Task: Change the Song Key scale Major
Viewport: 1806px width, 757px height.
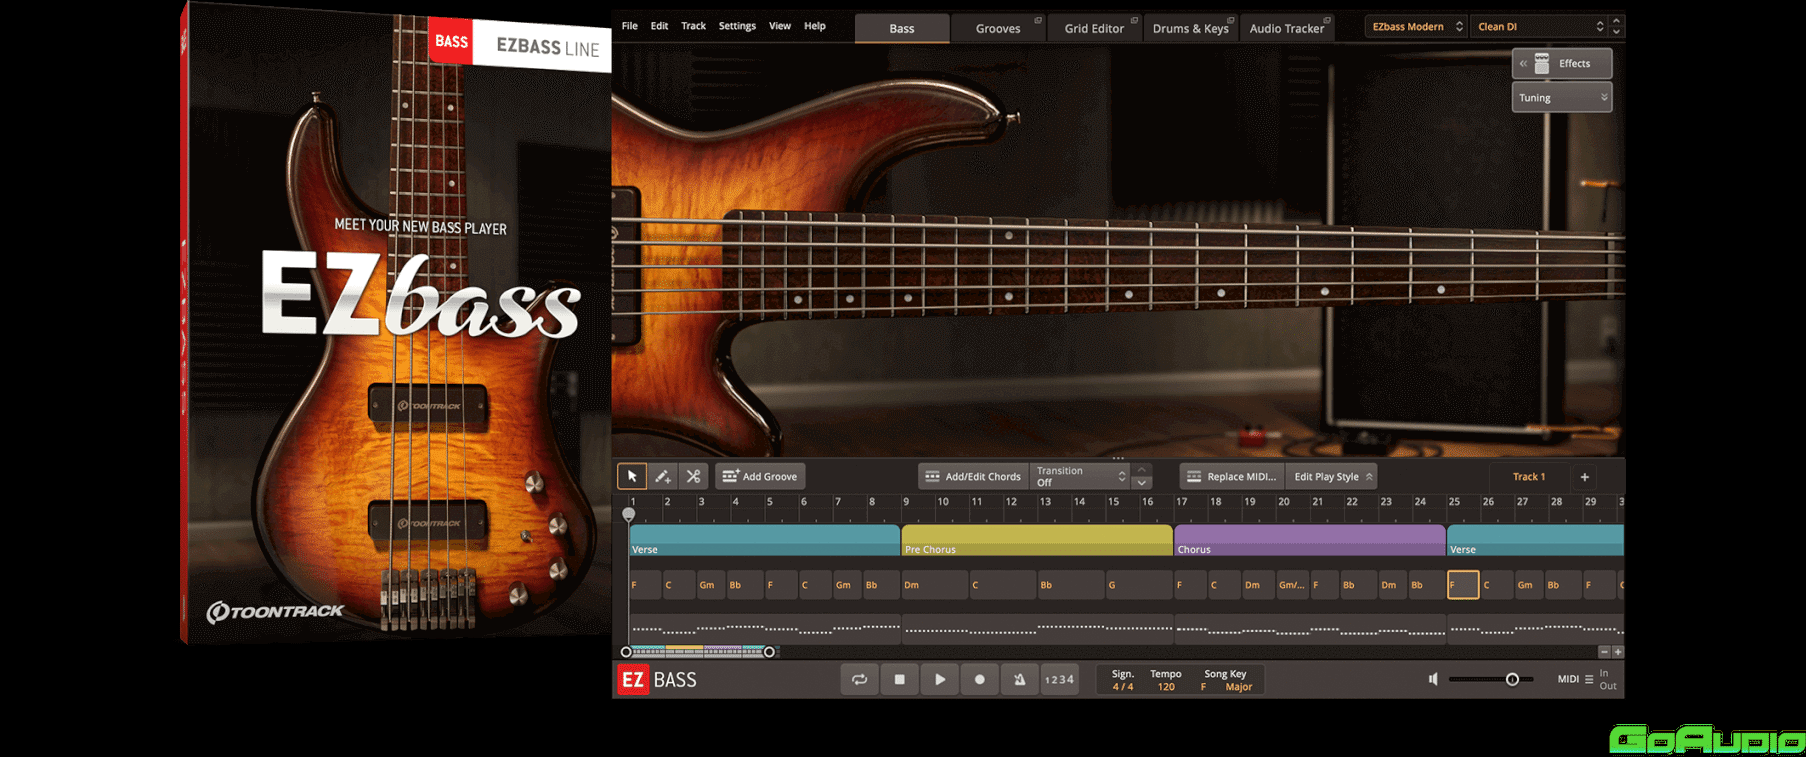Action: (1239, 687)
